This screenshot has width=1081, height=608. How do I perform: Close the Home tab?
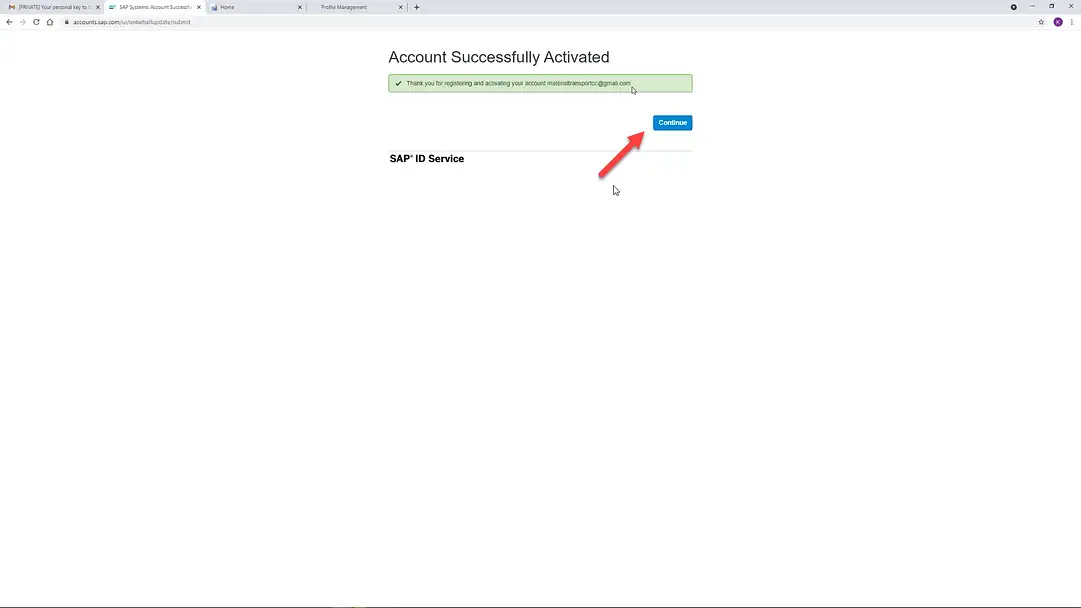(299, 7)
